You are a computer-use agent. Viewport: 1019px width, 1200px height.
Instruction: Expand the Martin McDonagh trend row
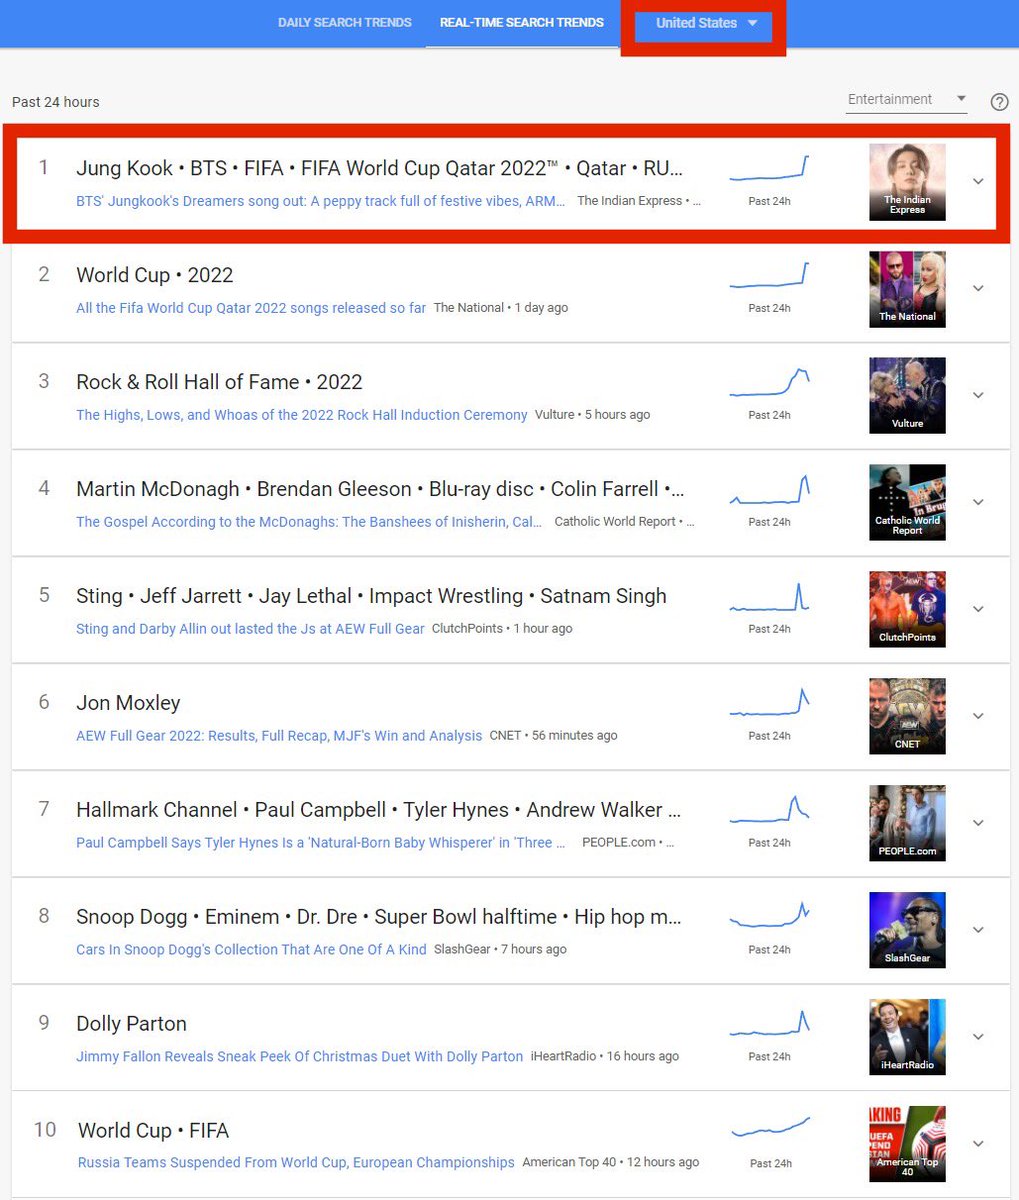click(x=978, y=502)
